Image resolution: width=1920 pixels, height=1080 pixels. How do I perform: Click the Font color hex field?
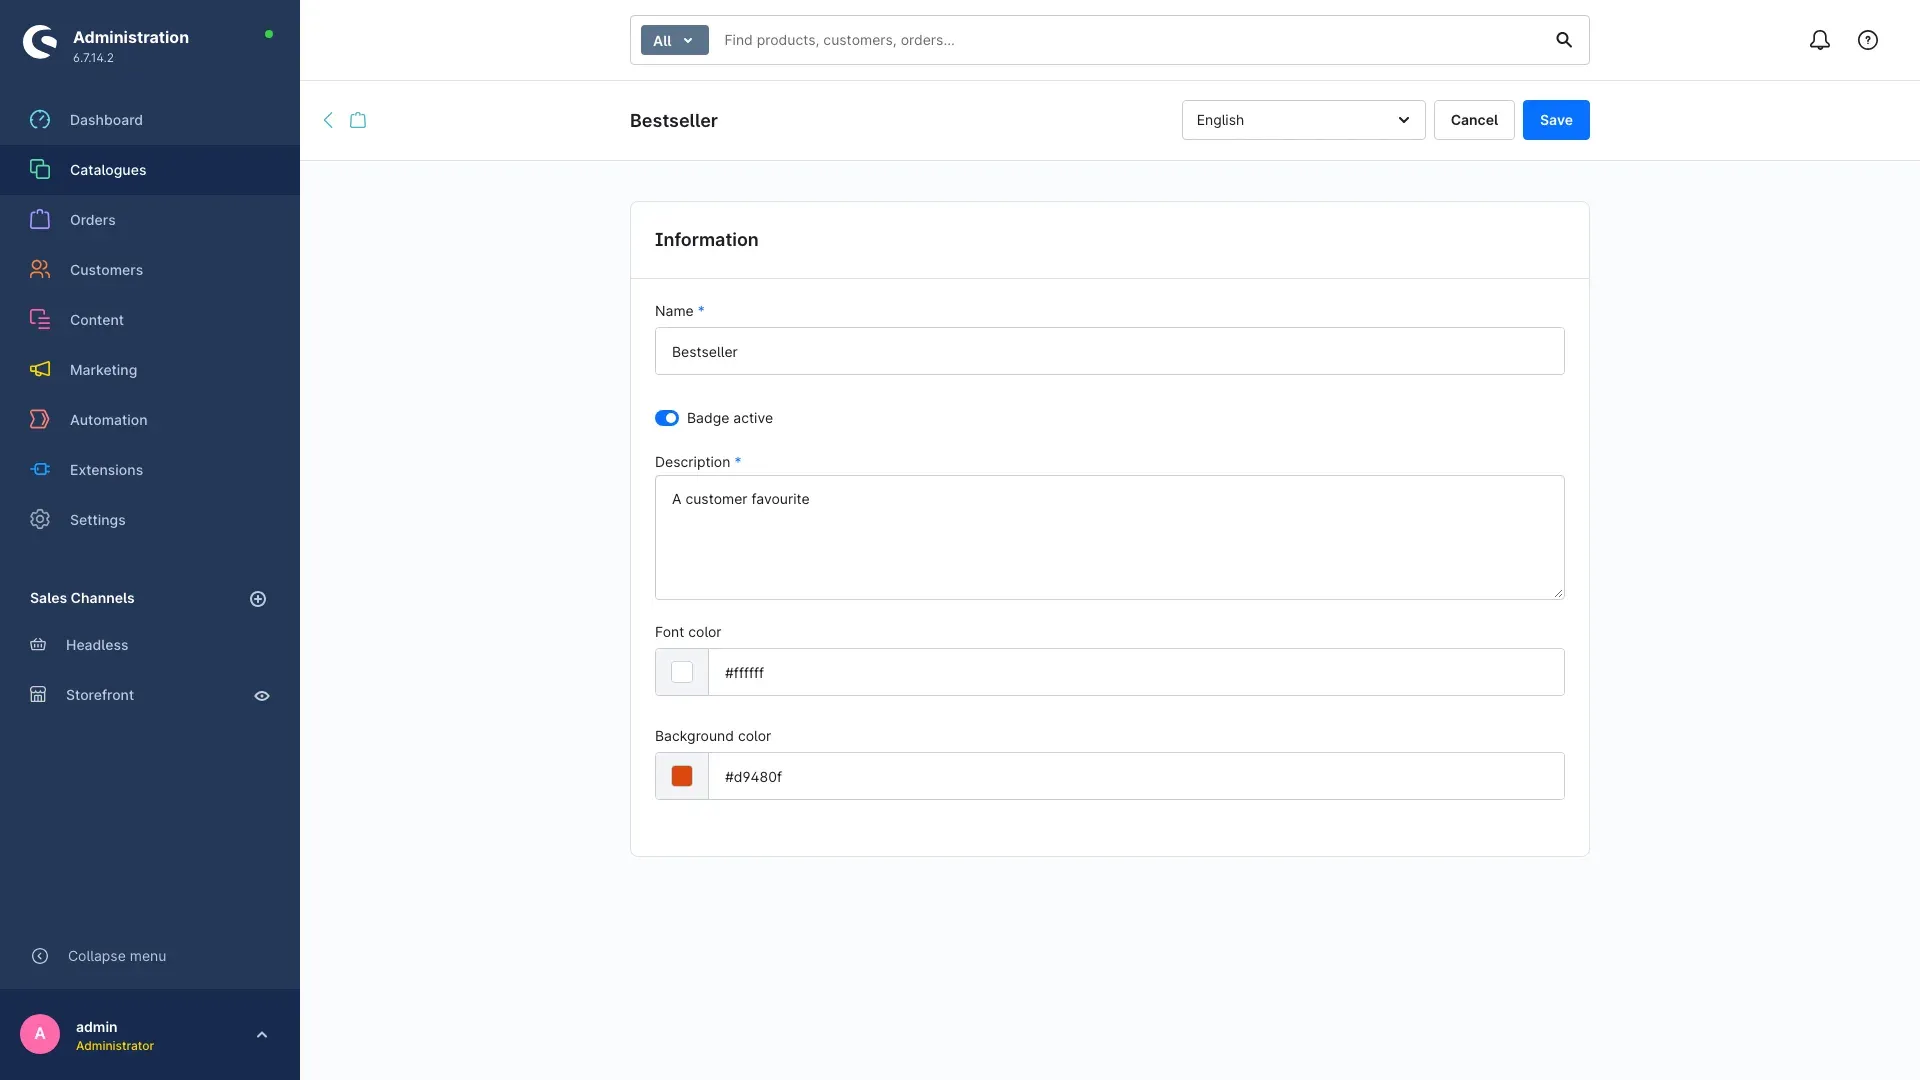[x=1136, y=672]
